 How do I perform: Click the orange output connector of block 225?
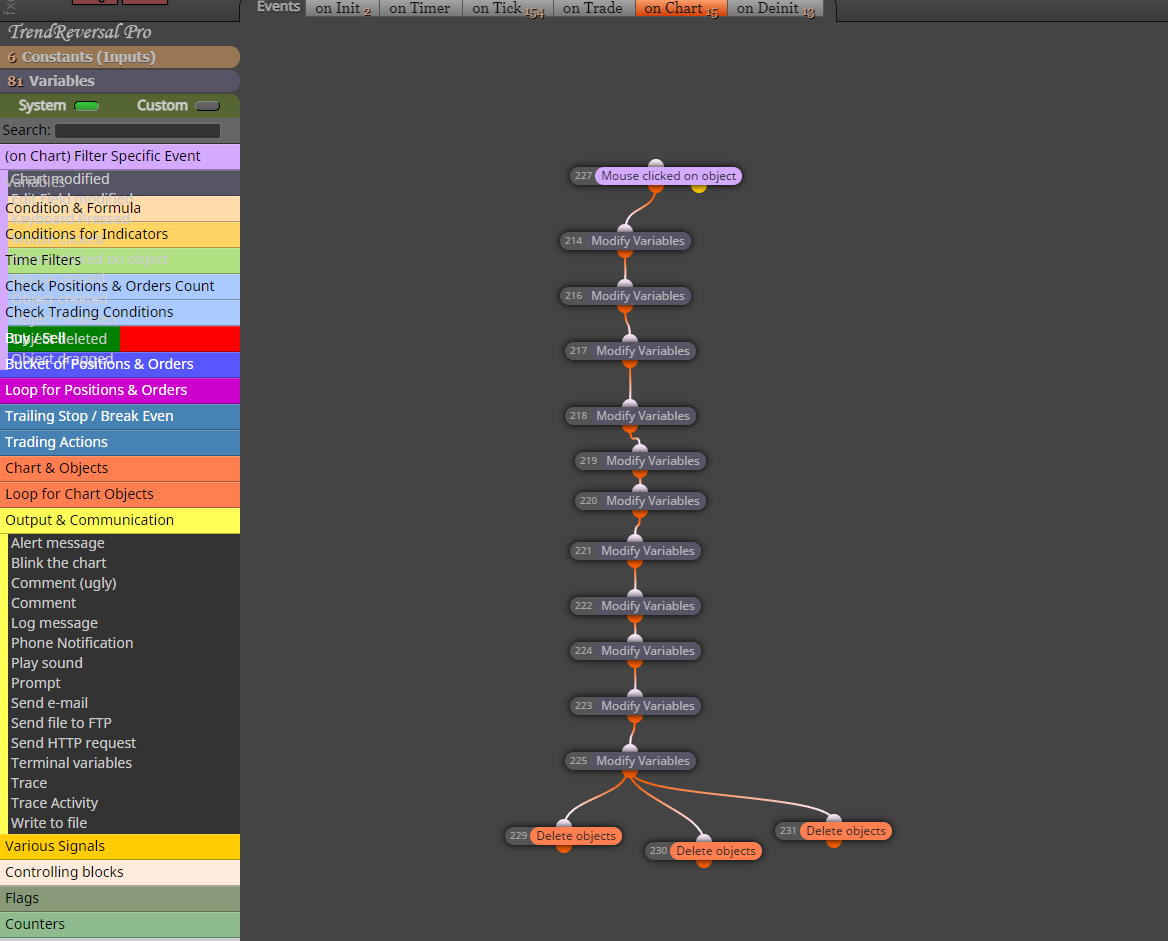click(x=630, y=773)
